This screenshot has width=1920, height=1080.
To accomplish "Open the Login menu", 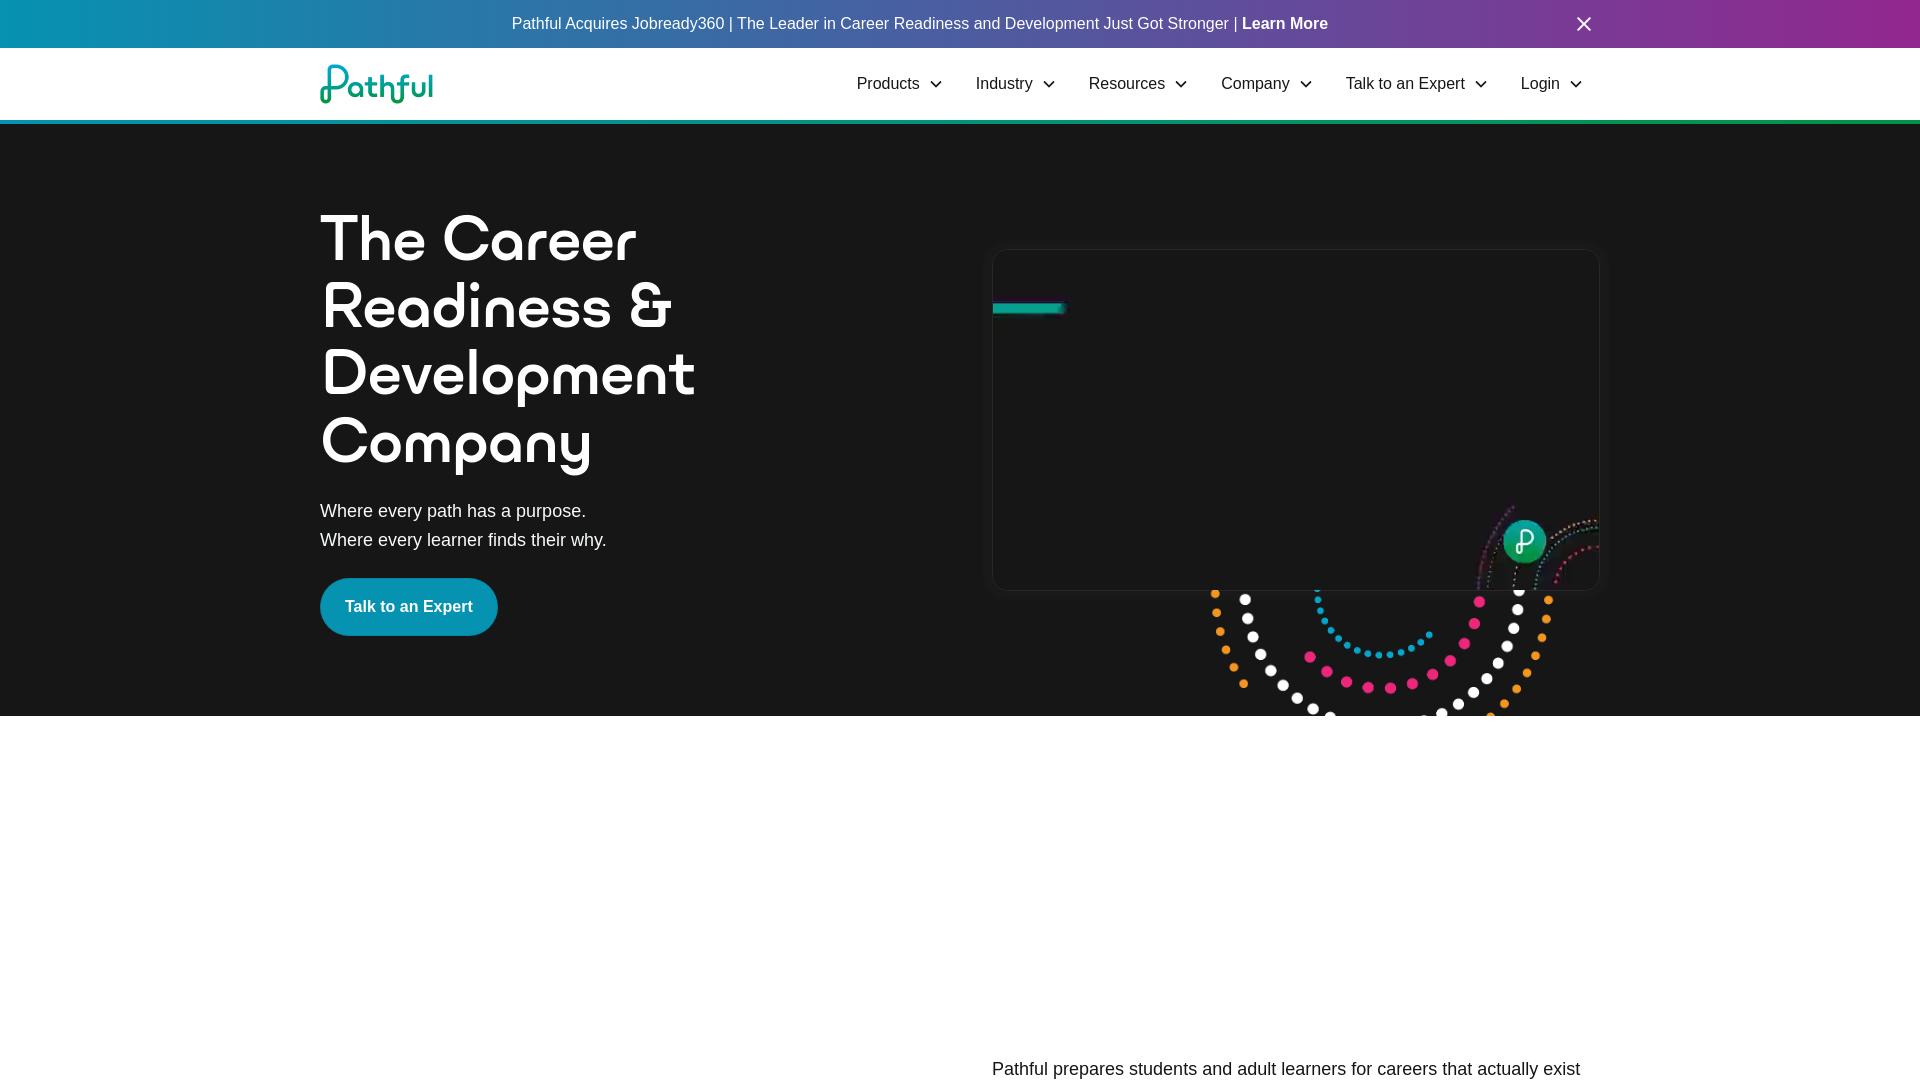I will [1540, 84].
